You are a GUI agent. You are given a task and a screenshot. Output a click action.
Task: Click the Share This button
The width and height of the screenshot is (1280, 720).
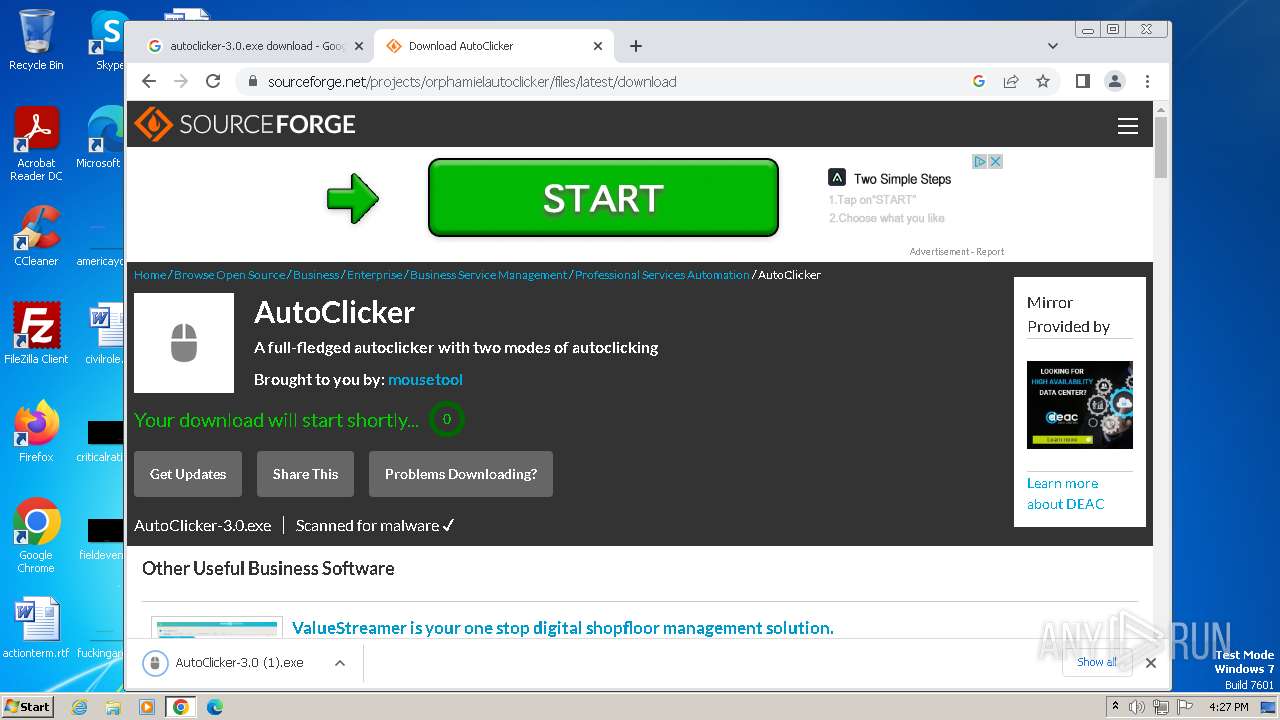tap(305, 474)
